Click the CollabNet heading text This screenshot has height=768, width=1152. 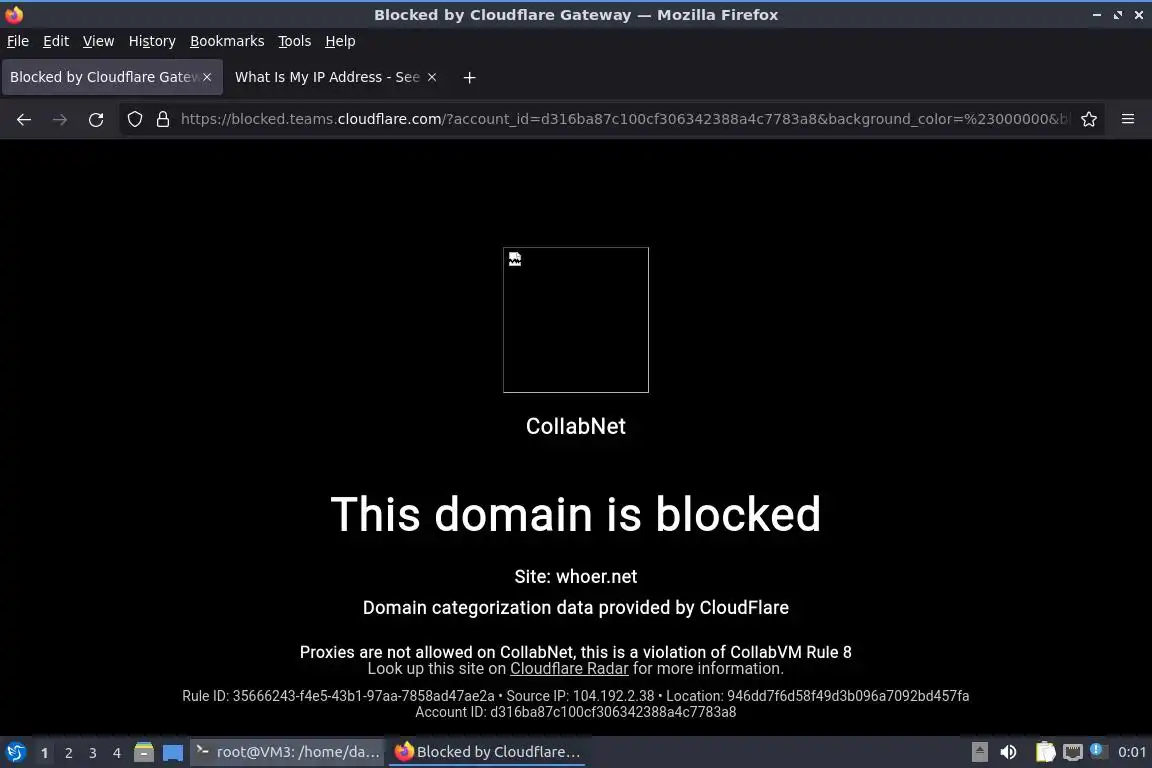click(x=576, y=426)
